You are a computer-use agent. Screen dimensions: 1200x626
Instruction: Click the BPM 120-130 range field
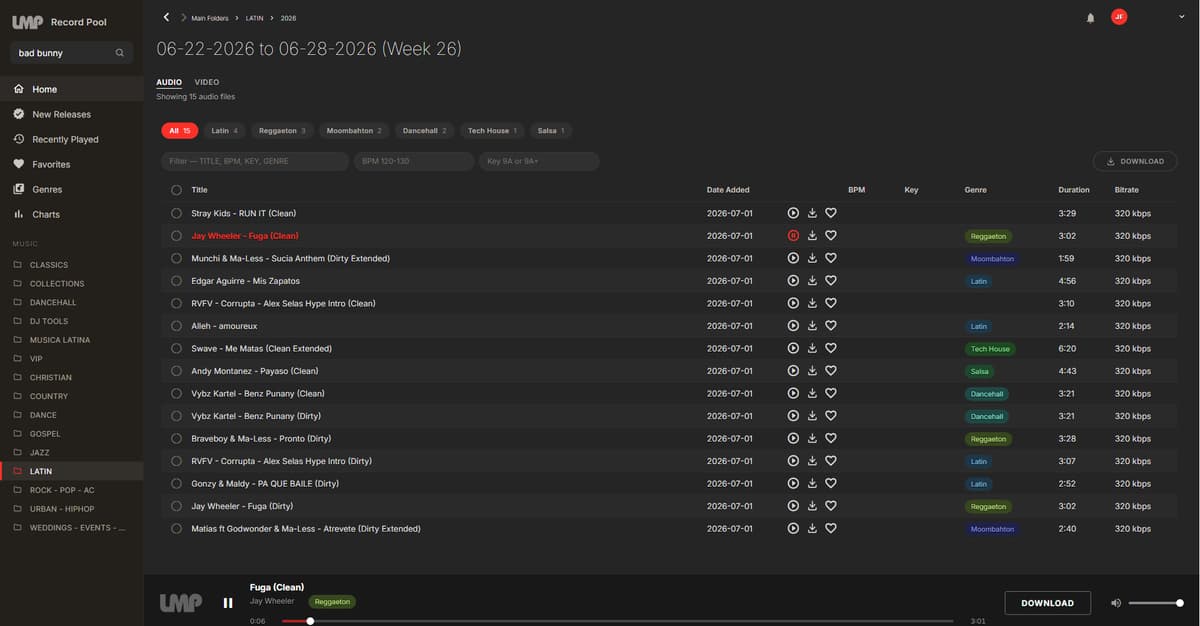(414, 161)
